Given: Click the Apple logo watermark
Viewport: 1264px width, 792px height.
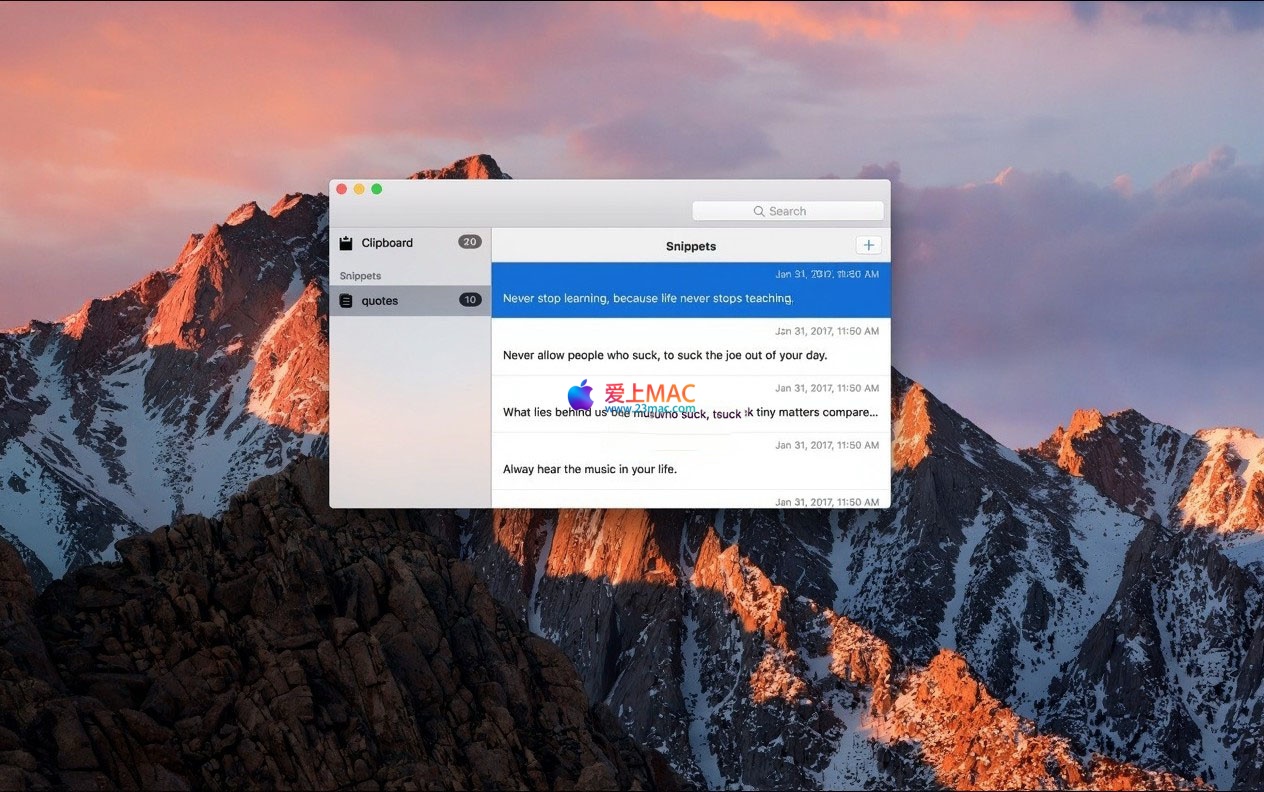Looking at the screenshot, I should click(580, 395).
